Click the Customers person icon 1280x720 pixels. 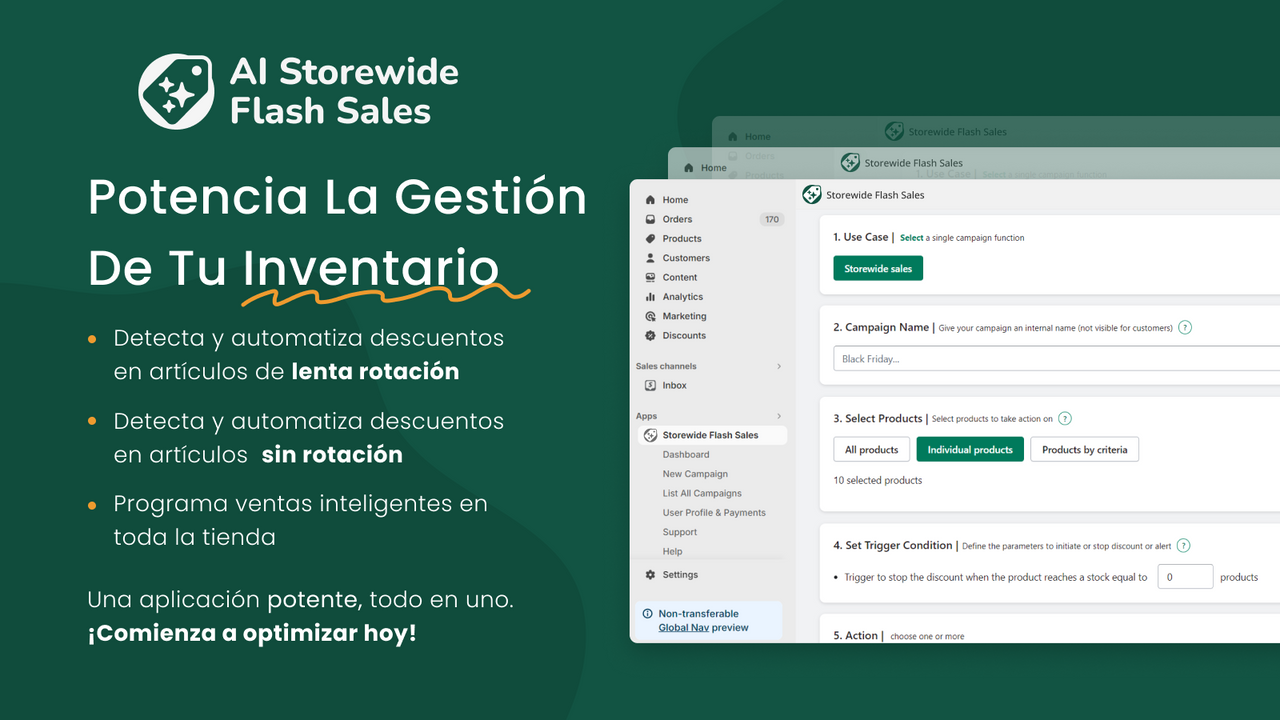[x=651, y=258]
